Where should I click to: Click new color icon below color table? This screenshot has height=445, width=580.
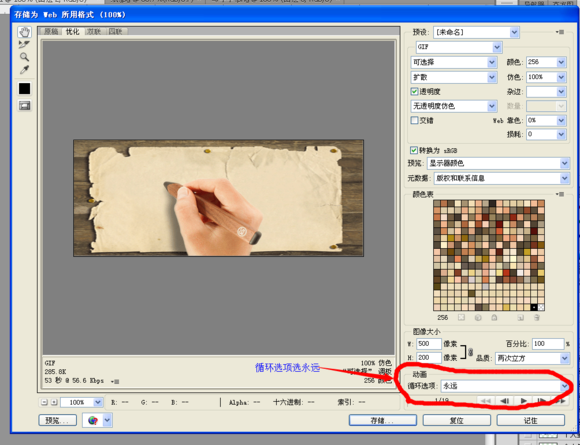click(520, 317)
